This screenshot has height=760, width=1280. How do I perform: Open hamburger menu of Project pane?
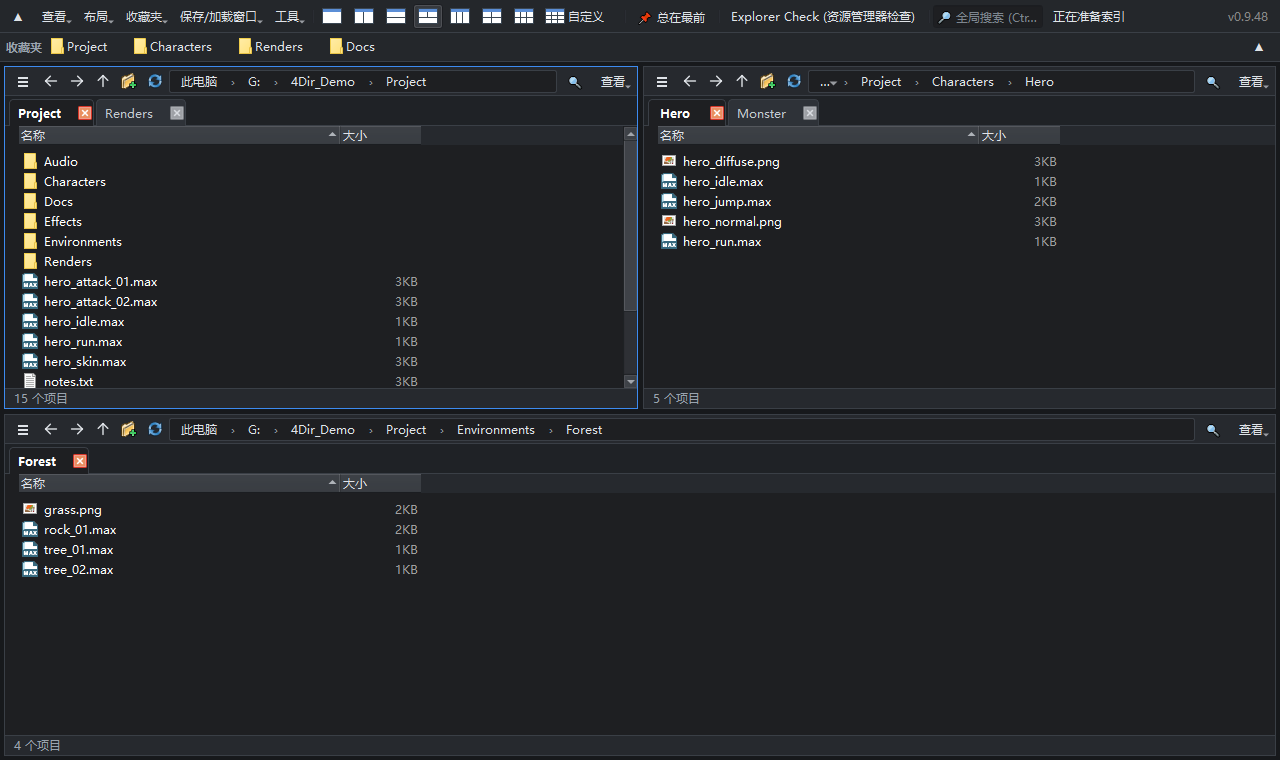tap(23, 82)
